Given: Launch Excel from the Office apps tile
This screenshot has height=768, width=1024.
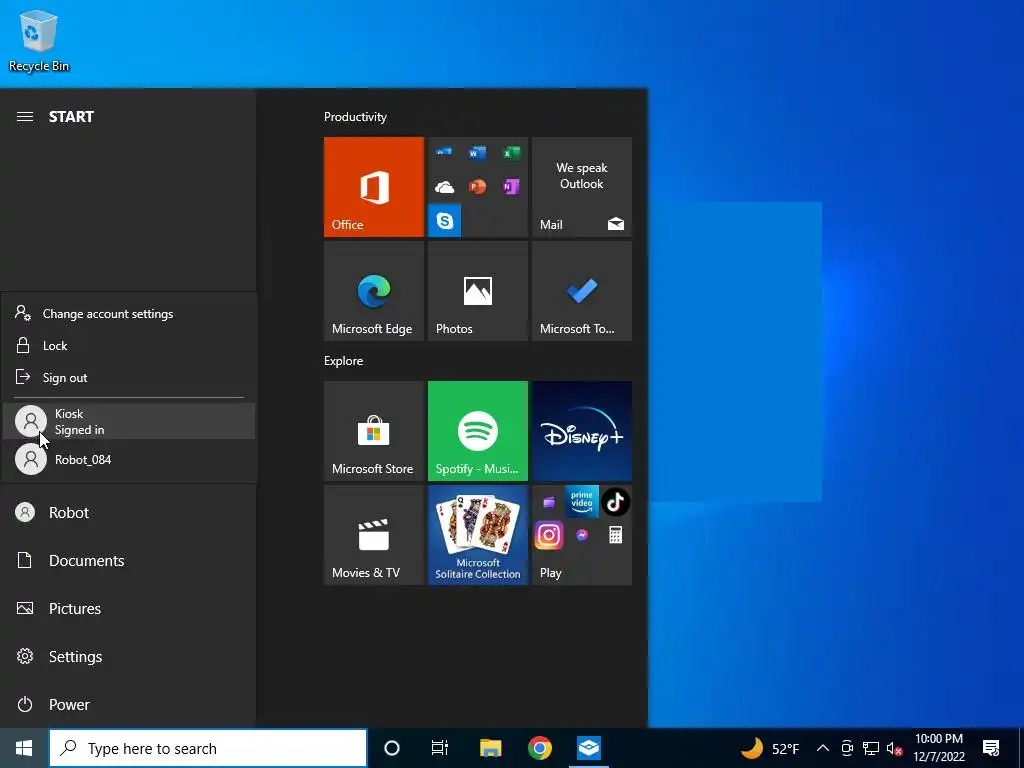Looking at the screenshot, I should (x=511, y=153).
